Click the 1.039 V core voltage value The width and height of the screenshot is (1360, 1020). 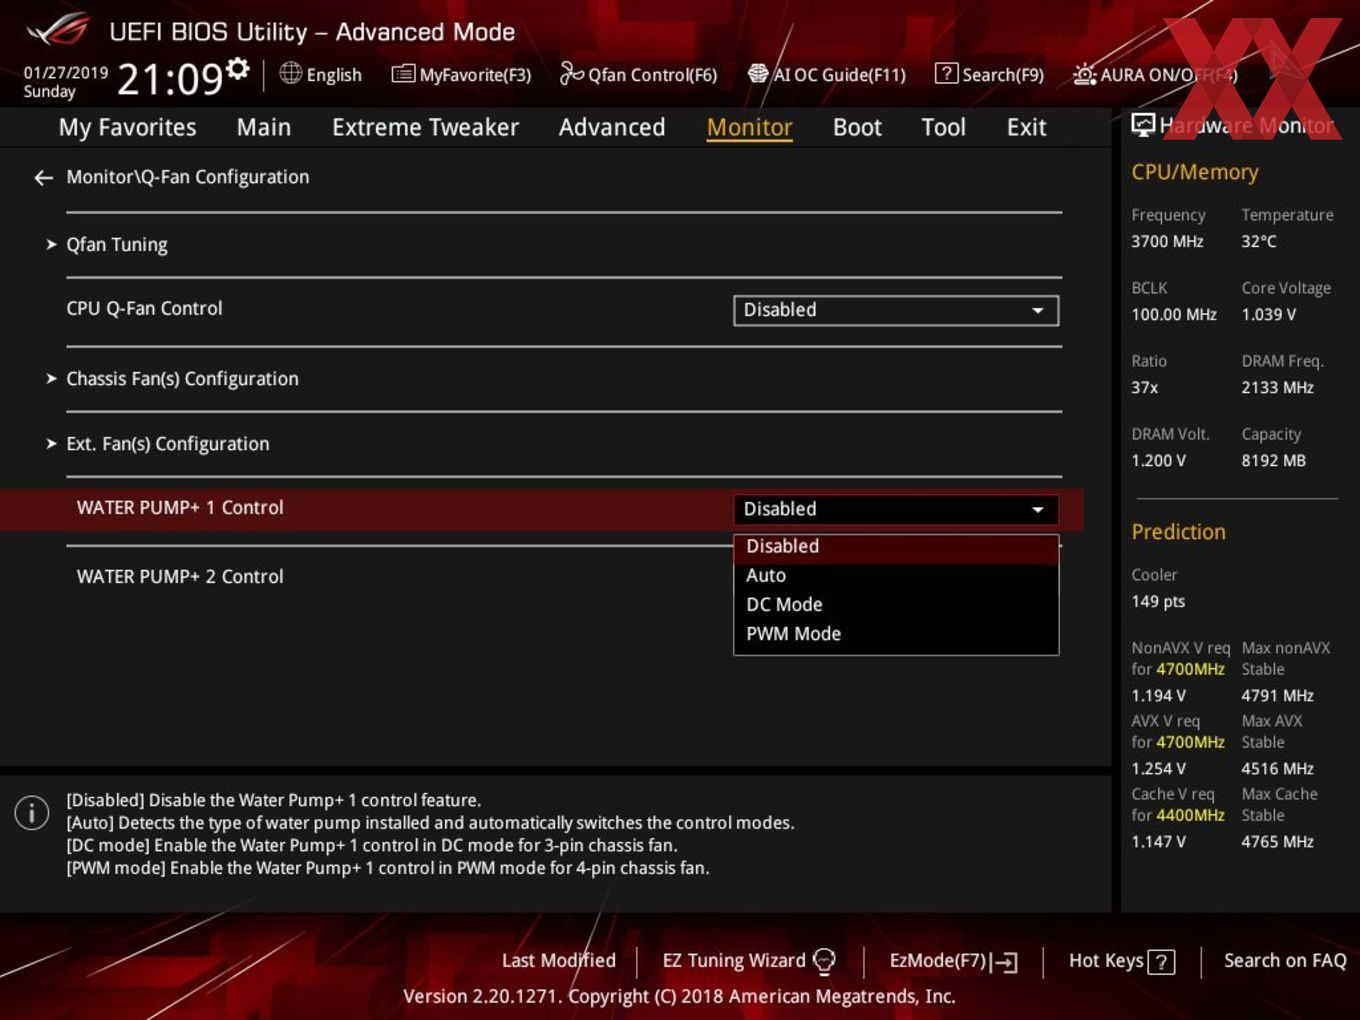(x=1269, y=315)
